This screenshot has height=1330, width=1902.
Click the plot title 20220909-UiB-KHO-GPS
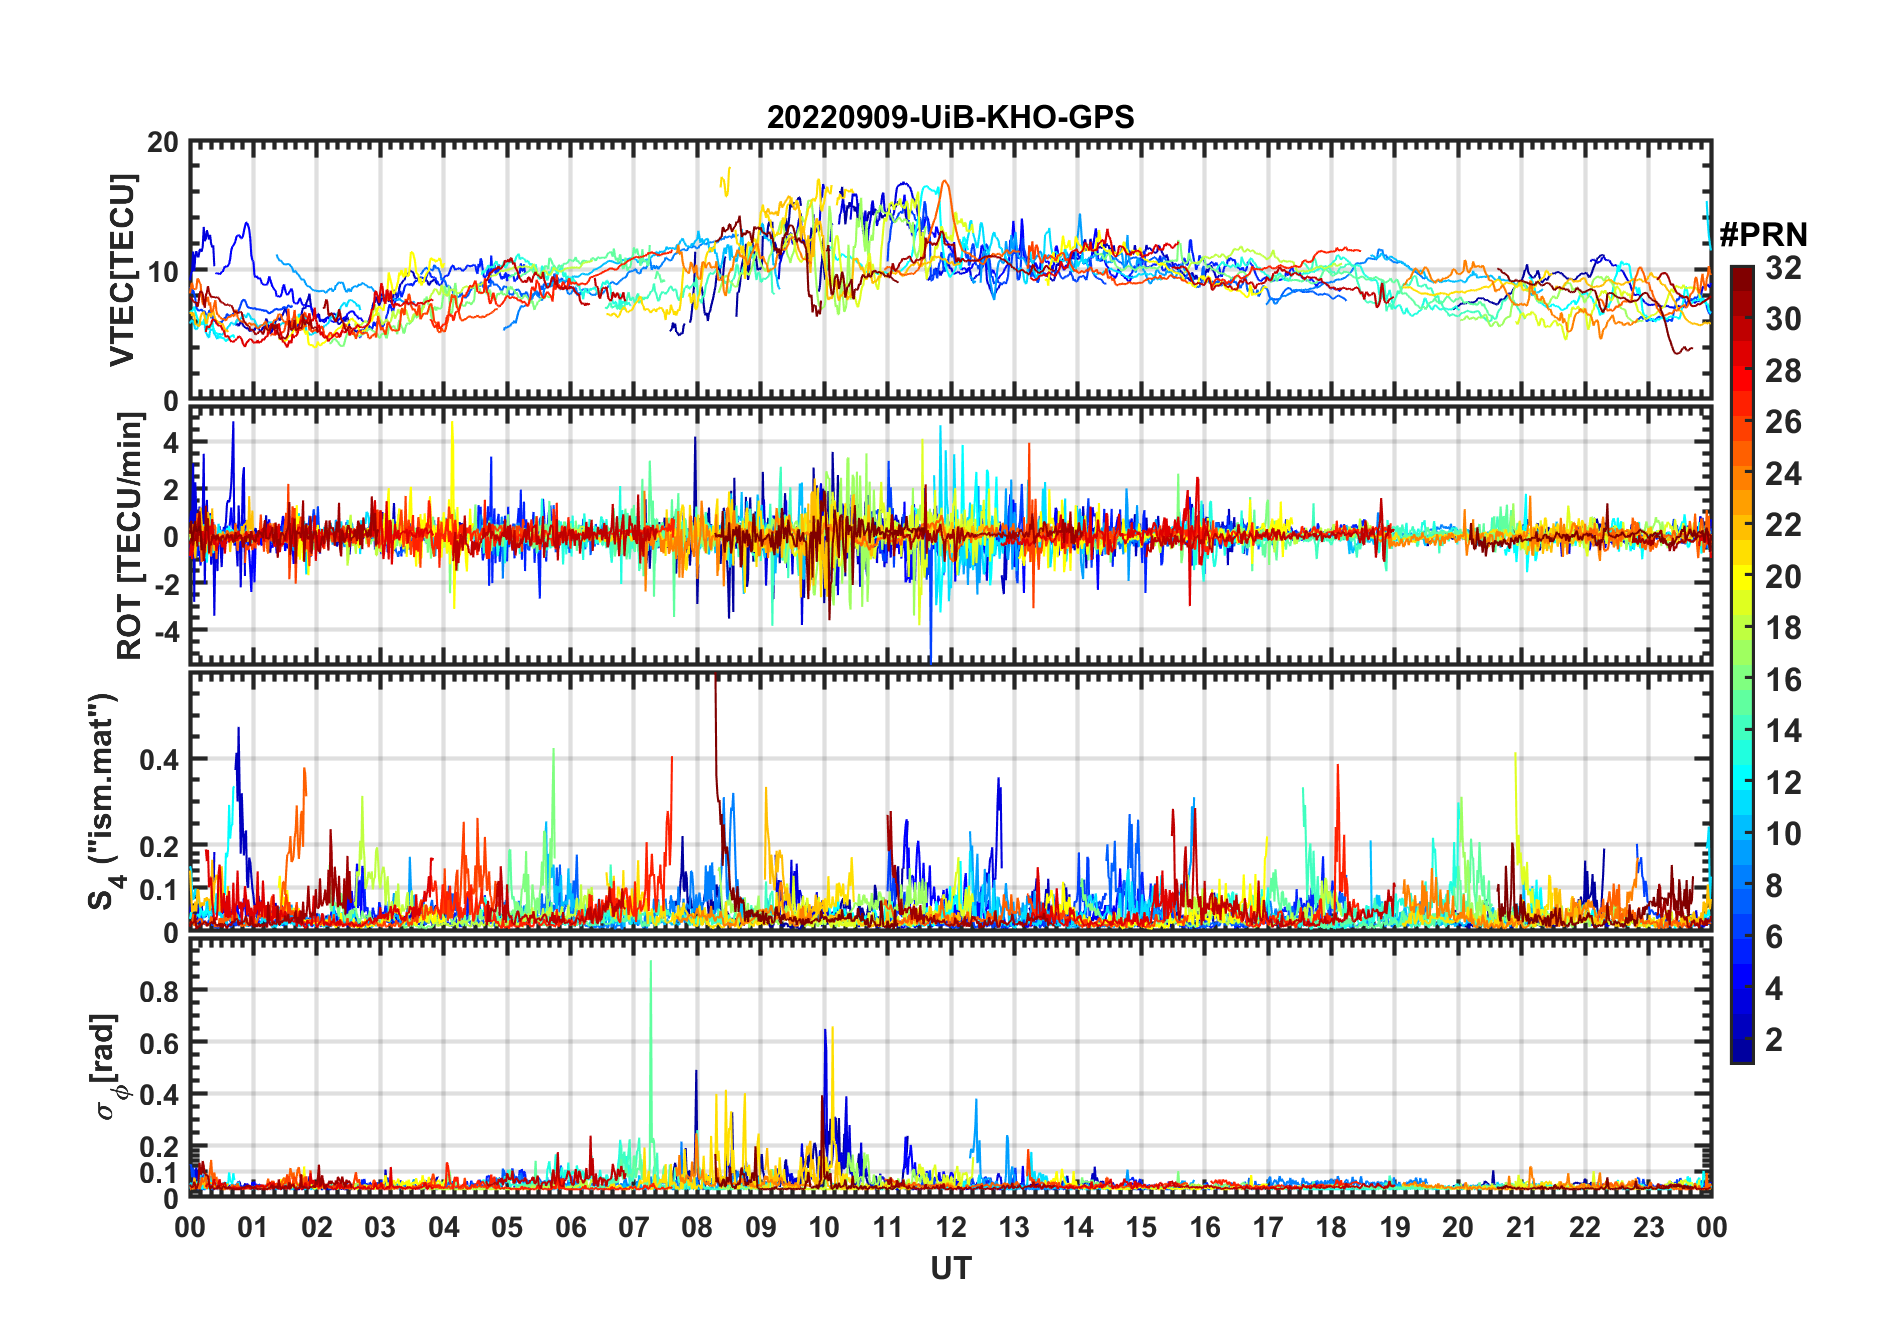tap(950, 118)
